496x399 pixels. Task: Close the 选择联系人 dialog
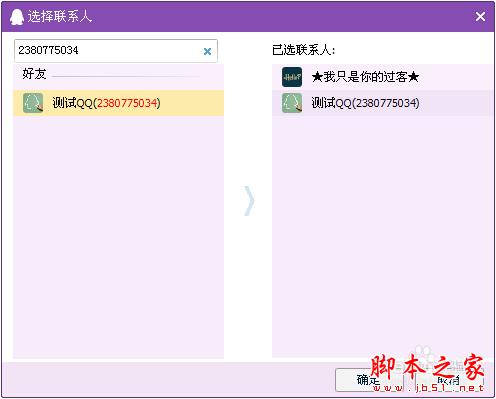point(480,16)
